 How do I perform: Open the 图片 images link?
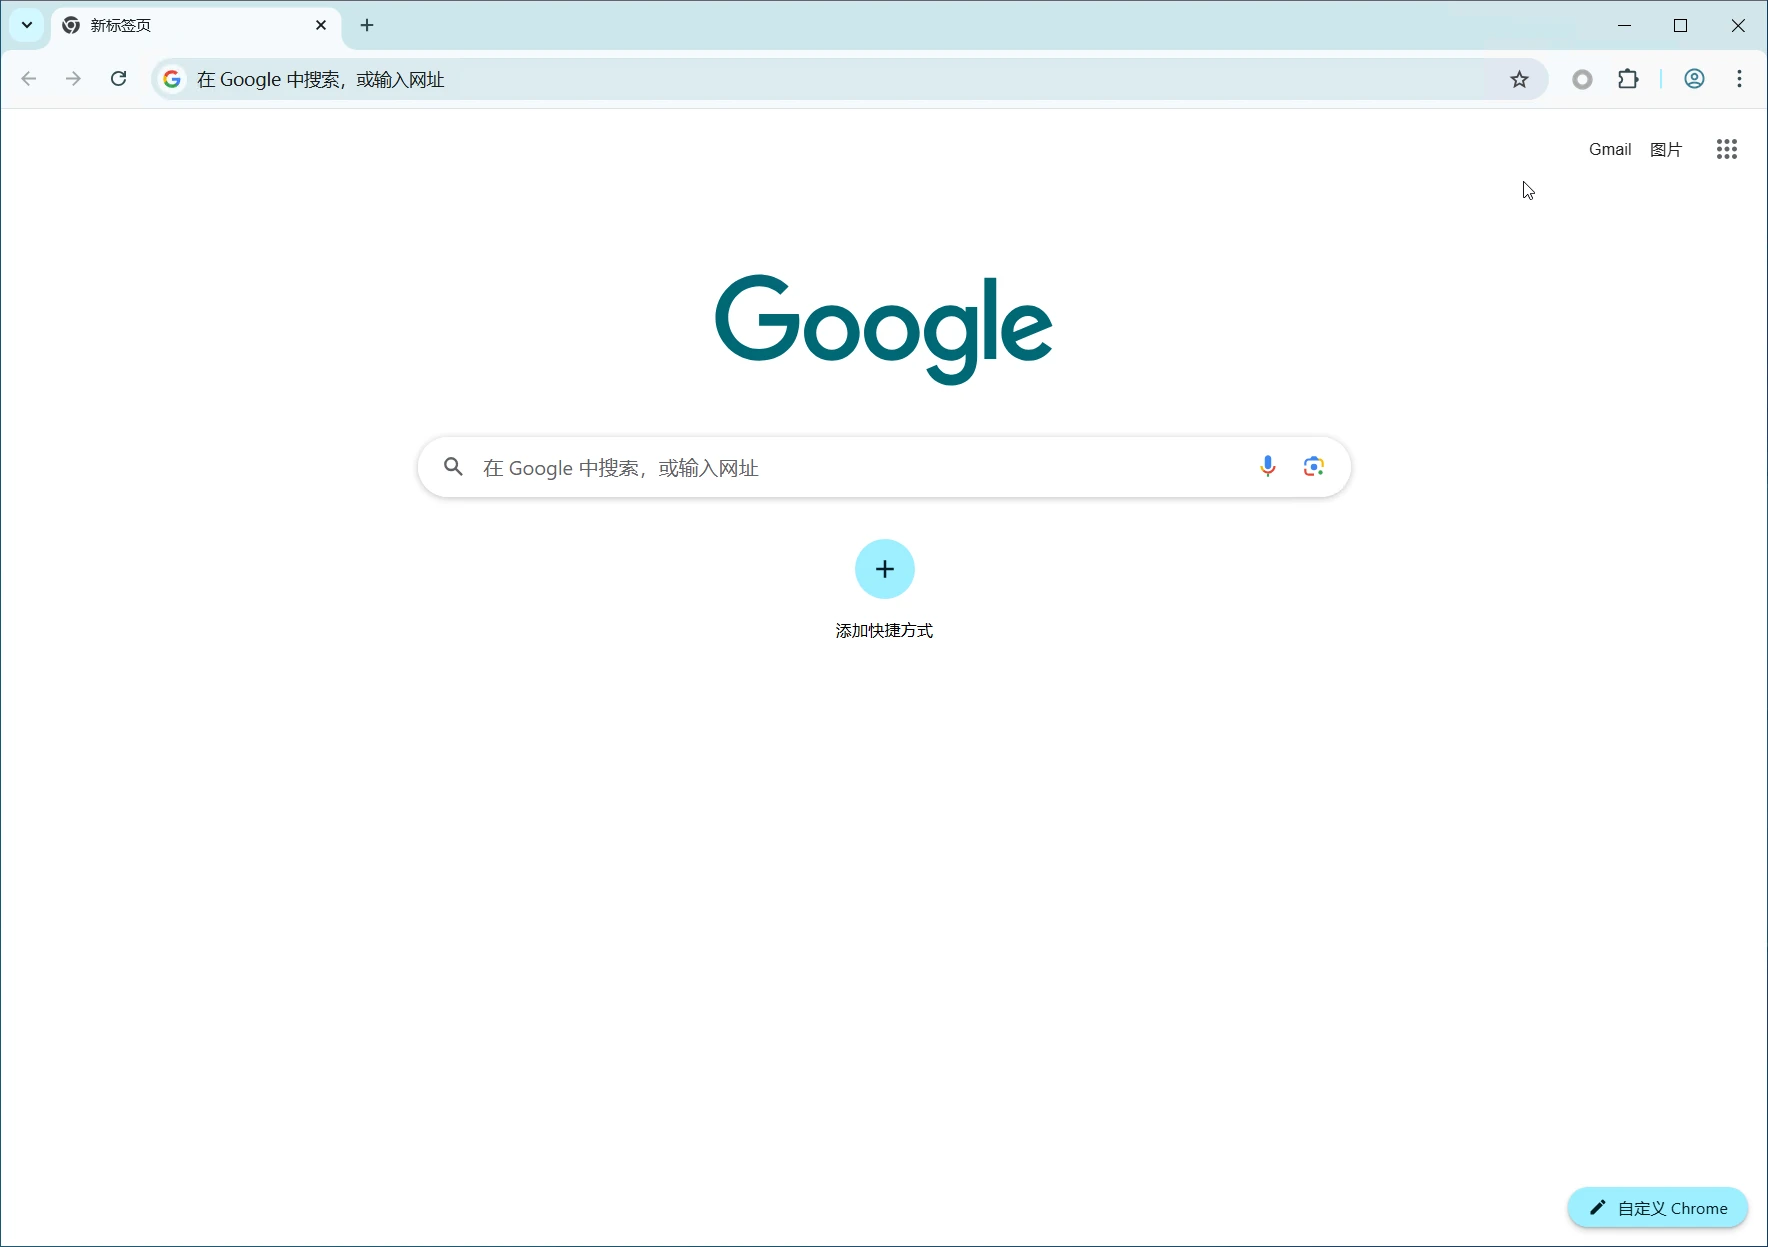click(1666, 149)
